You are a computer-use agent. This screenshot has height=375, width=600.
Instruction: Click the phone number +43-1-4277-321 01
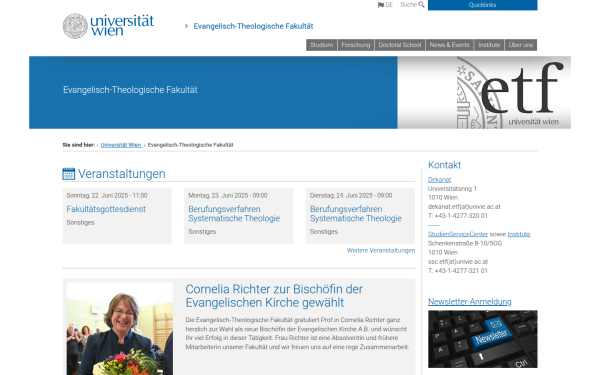[461, 271]
